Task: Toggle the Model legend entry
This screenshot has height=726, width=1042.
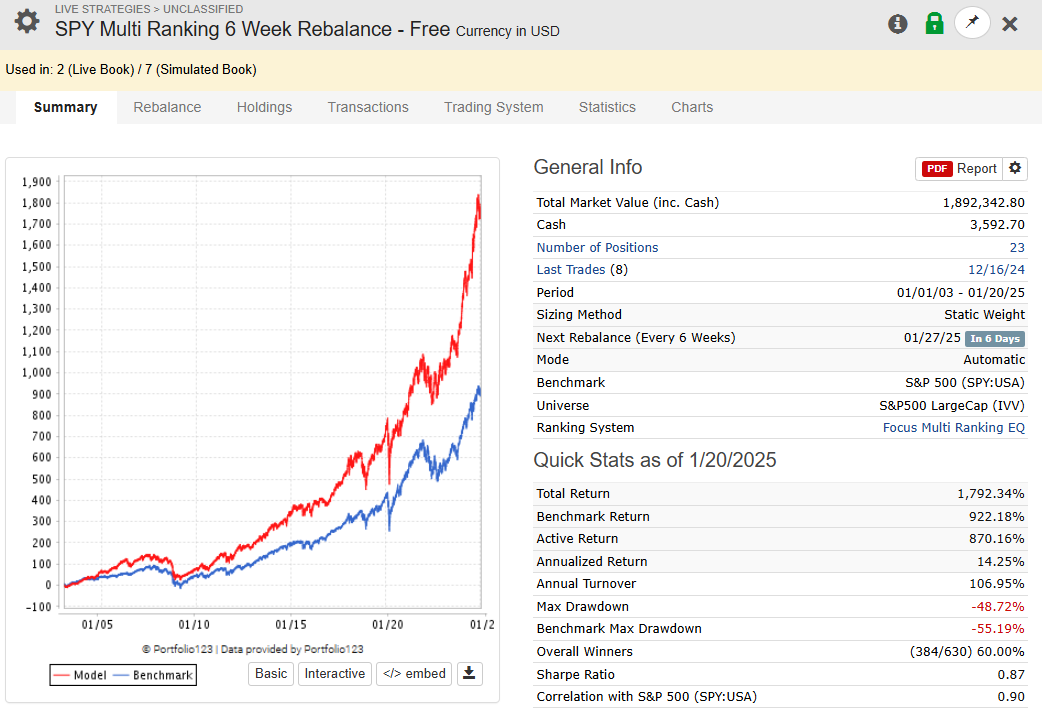Action: click(x=80, y=675)
